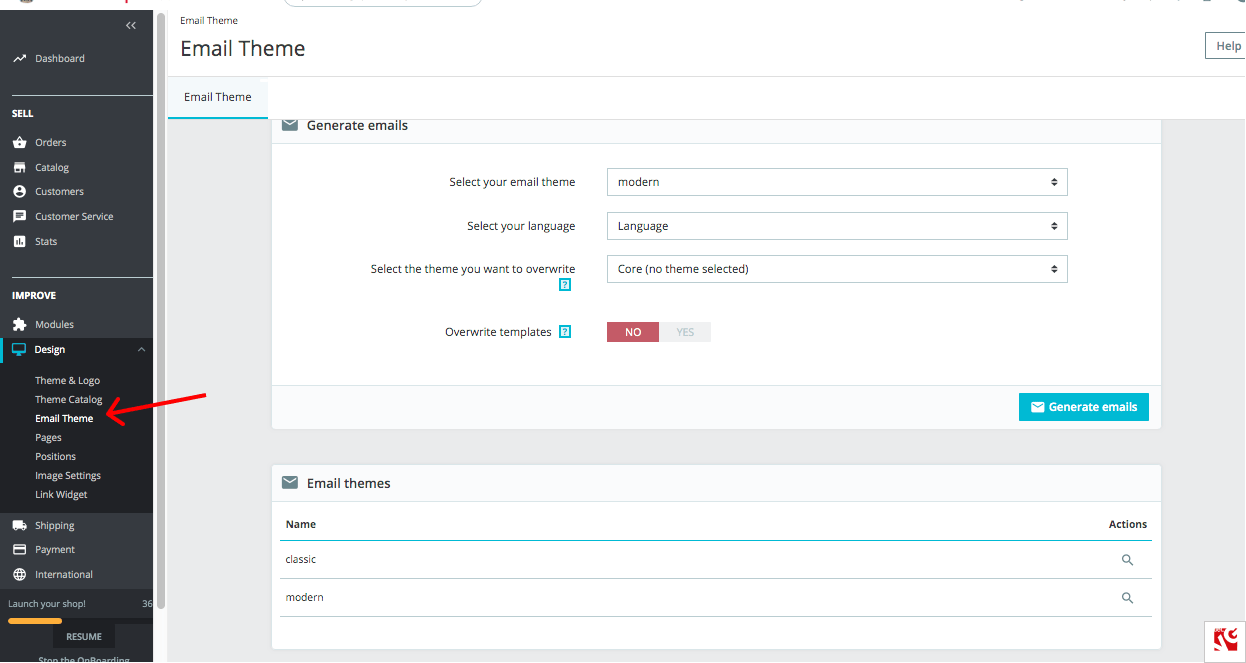Open Payment menu item
1246x663 pixels.
[x=55, y=550]
